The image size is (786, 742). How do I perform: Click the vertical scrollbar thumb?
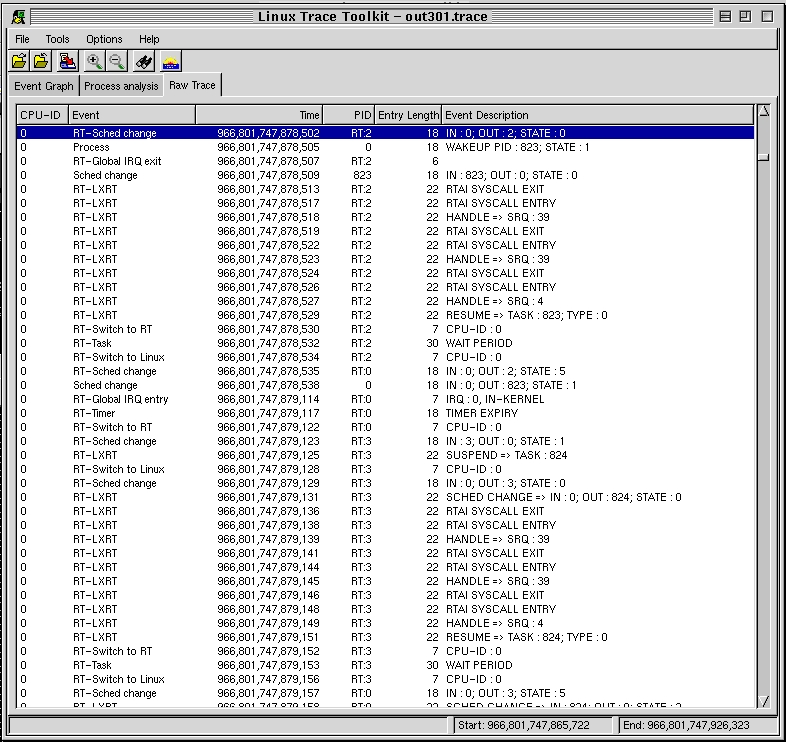[764, 157]
